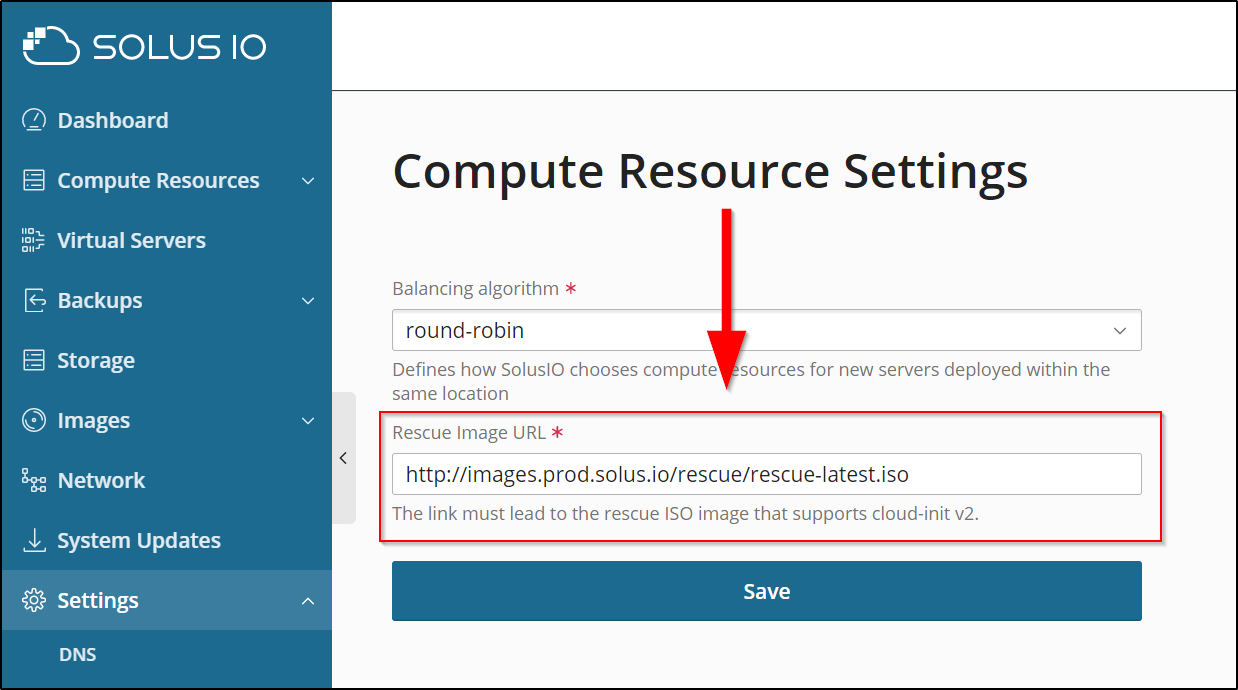Open the Balancing algorithm dropdown
Screen dimensions: 1238x690
tap(766, 330)
